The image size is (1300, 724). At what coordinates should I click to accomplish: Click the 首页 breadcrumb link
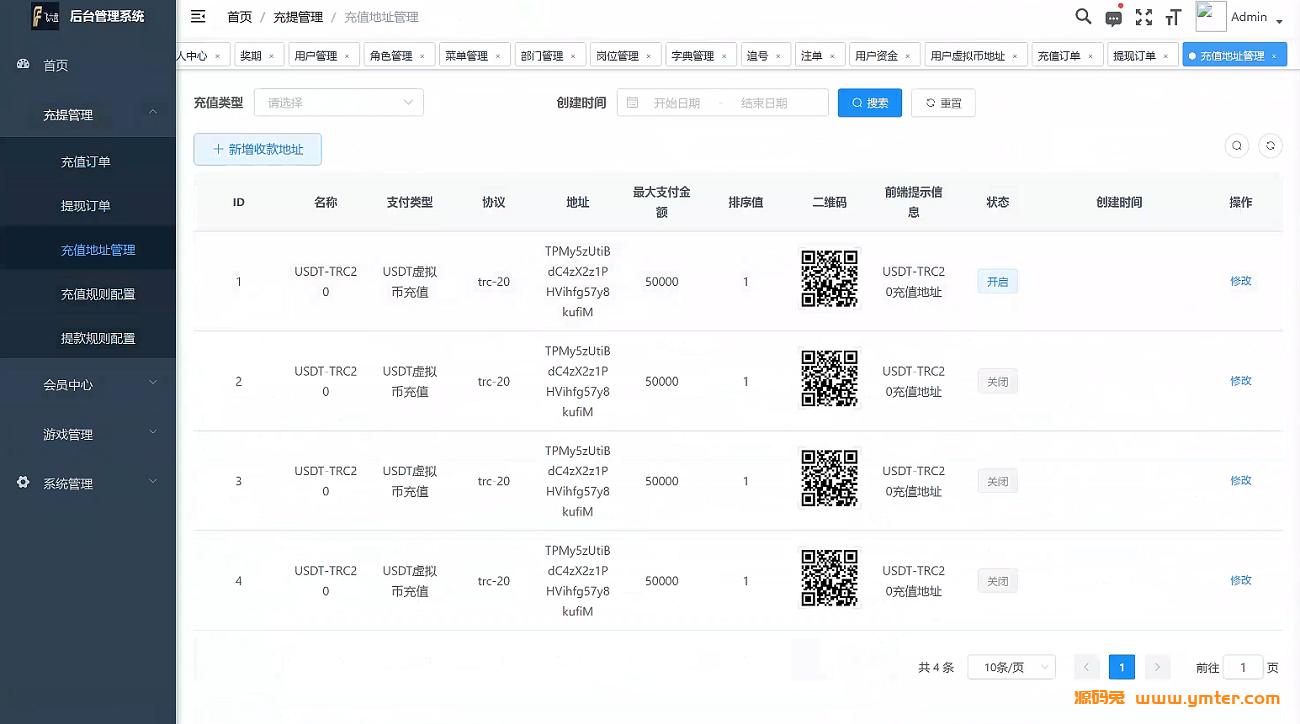[x=240, y=17]
